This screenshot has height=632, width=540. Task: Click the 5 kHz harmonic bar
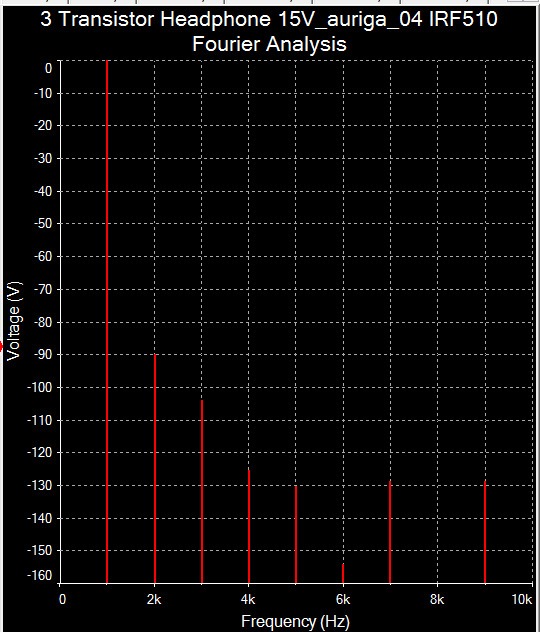(296, 534)
